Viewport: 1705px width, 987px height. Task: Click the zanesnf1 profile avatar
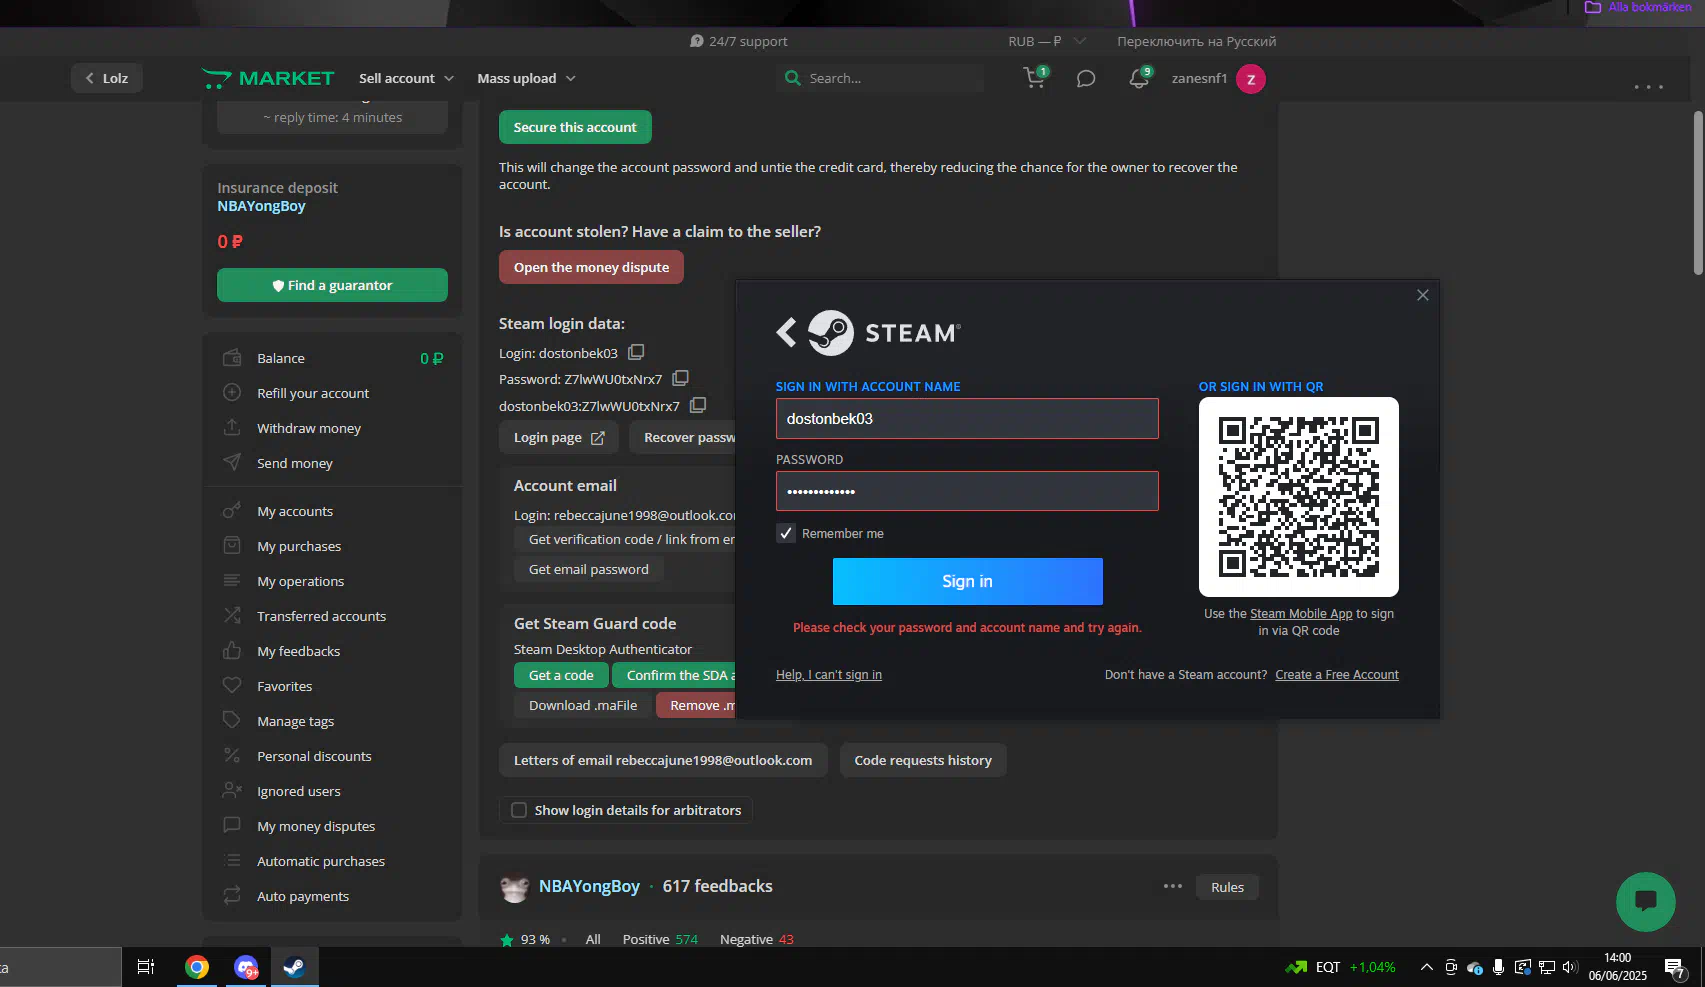(x=1250, y=78)
